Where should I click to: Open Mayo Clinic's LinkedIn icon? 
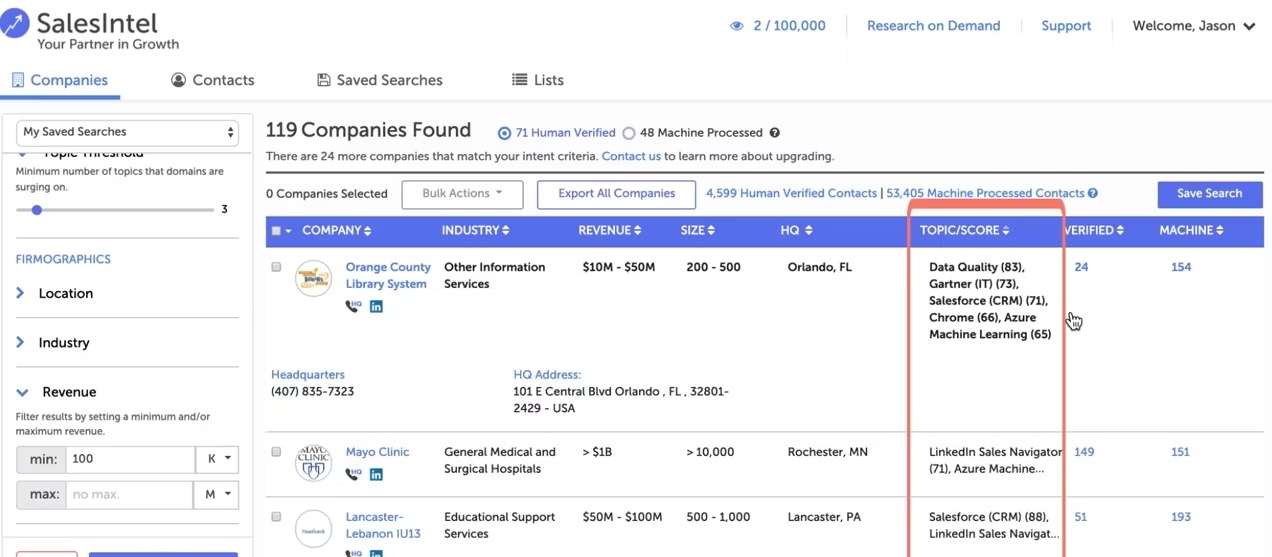[376, 475]
